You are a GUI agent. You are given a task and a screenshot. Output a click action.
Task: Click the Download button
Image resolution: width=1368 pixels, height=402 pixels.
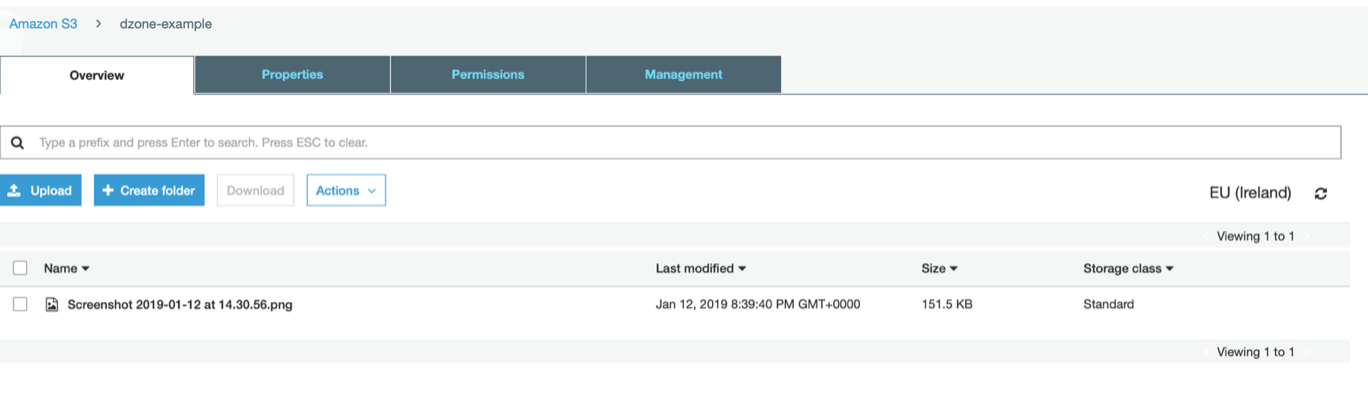(x=255, y=191)
